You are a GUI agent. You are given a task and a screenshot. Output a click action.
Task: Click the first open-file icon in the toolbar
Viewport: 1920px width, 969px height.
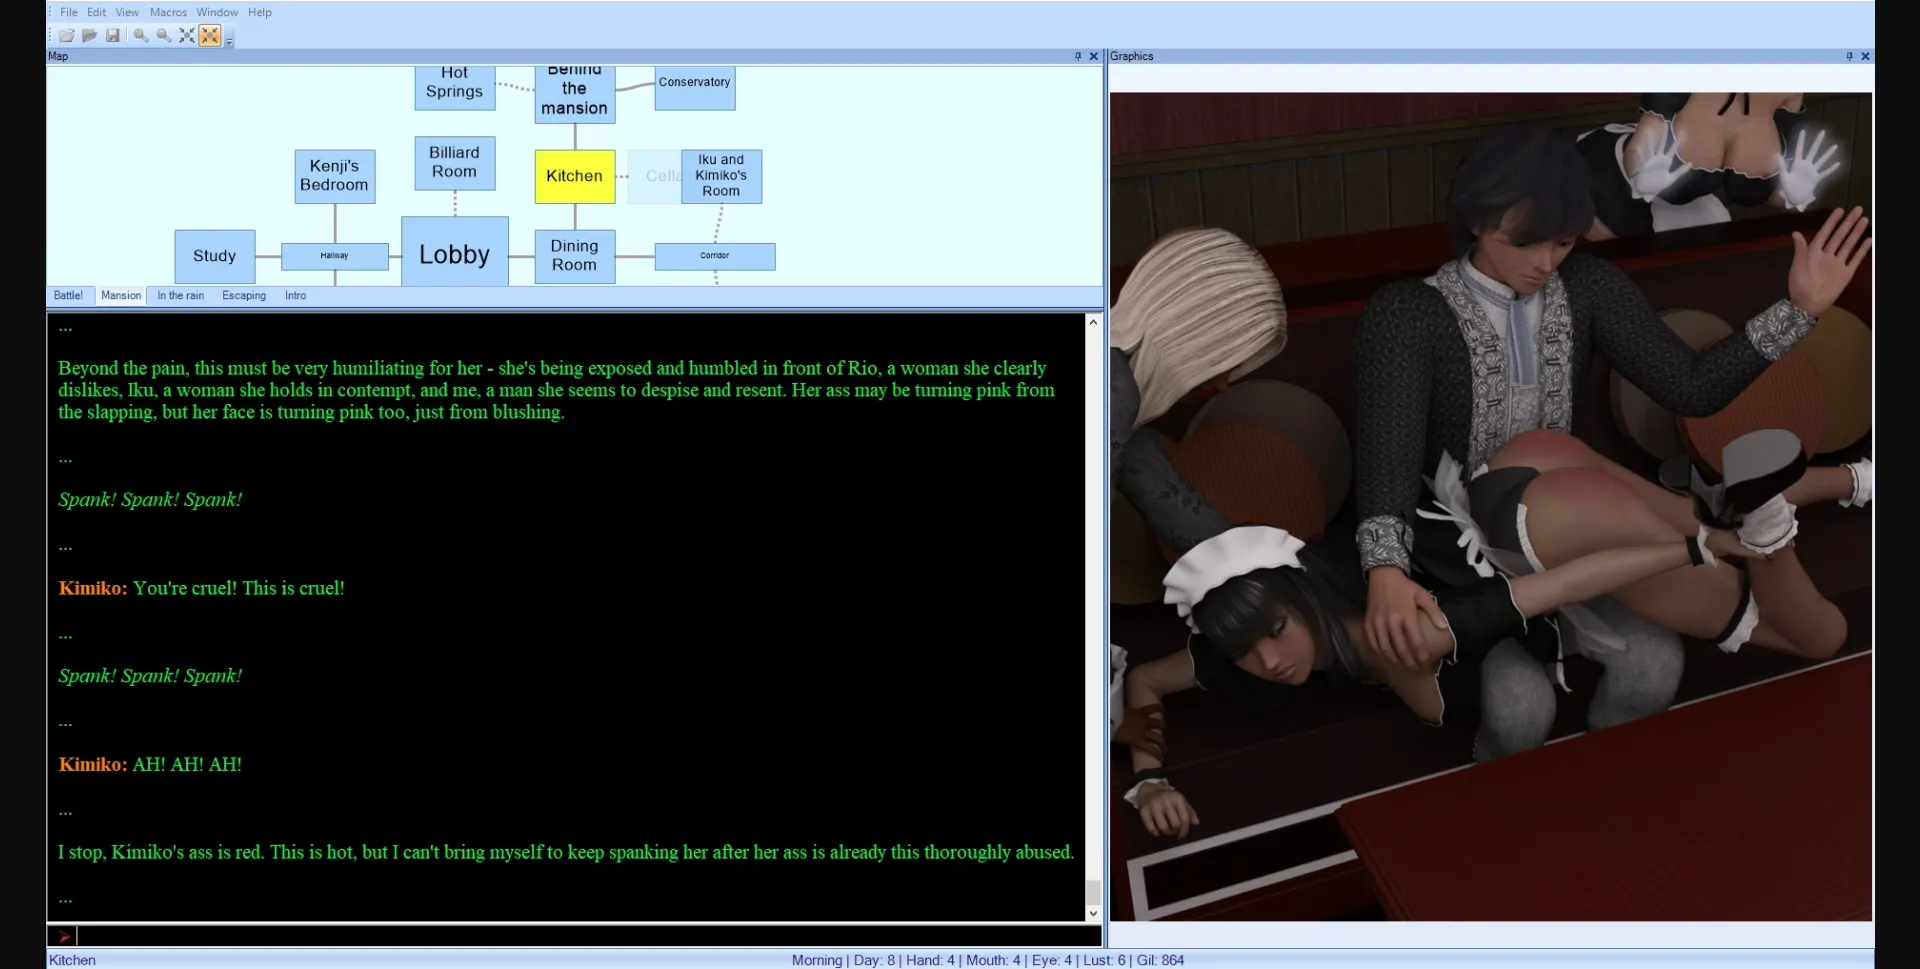click(66, 36)
